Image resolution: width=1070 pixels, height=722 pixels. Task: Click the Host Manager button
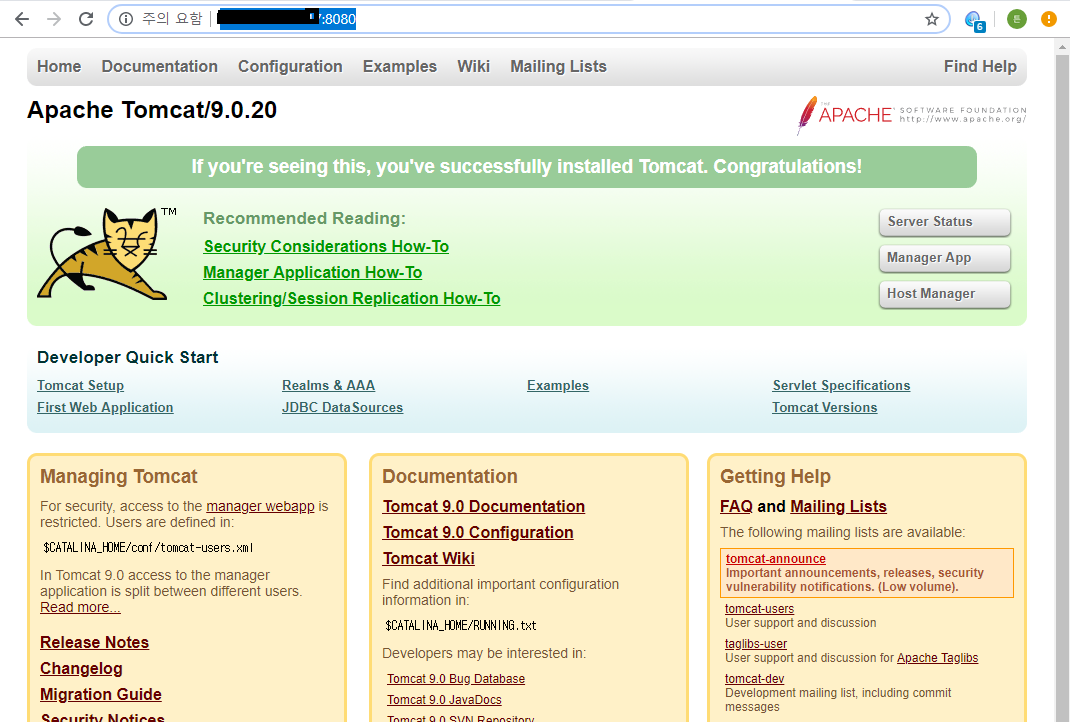coord(944,294)
